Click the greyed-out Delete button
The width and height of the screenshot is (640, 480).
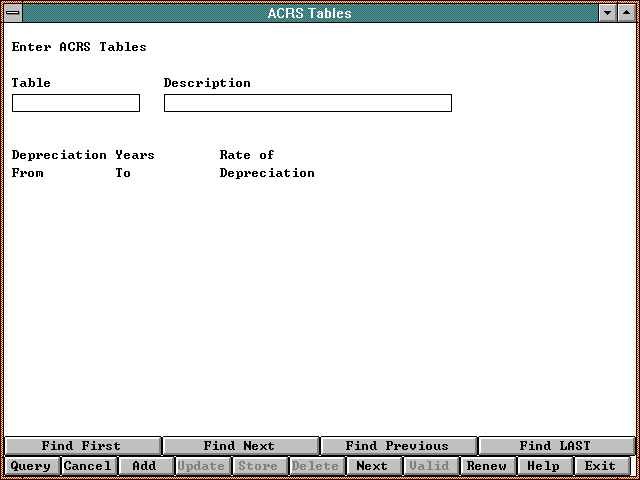315,466
